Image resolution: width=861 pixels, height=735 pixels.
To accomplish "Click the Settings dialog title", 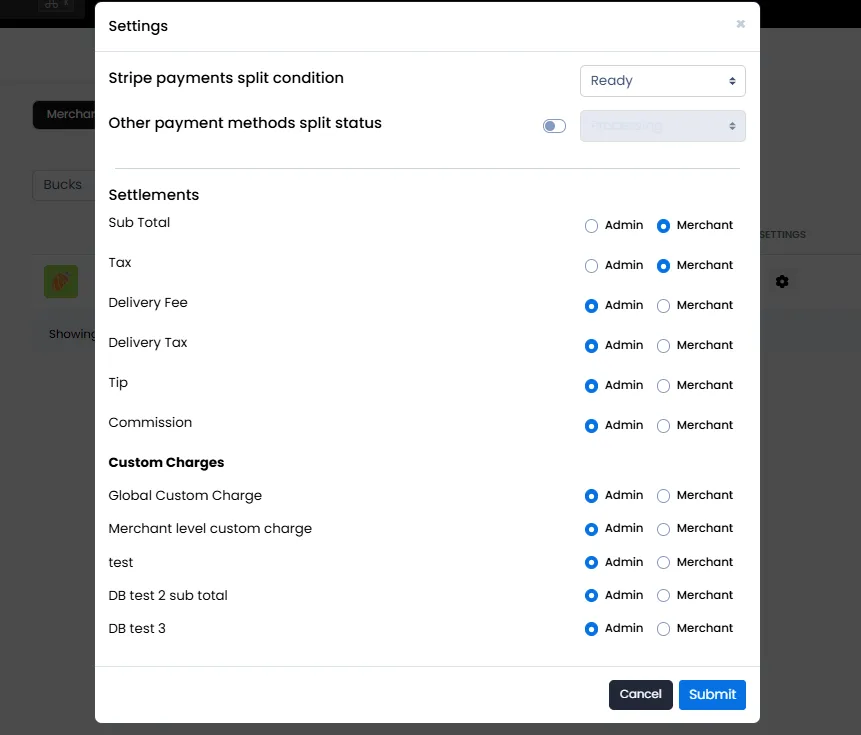I will click(x=138, y=26).
